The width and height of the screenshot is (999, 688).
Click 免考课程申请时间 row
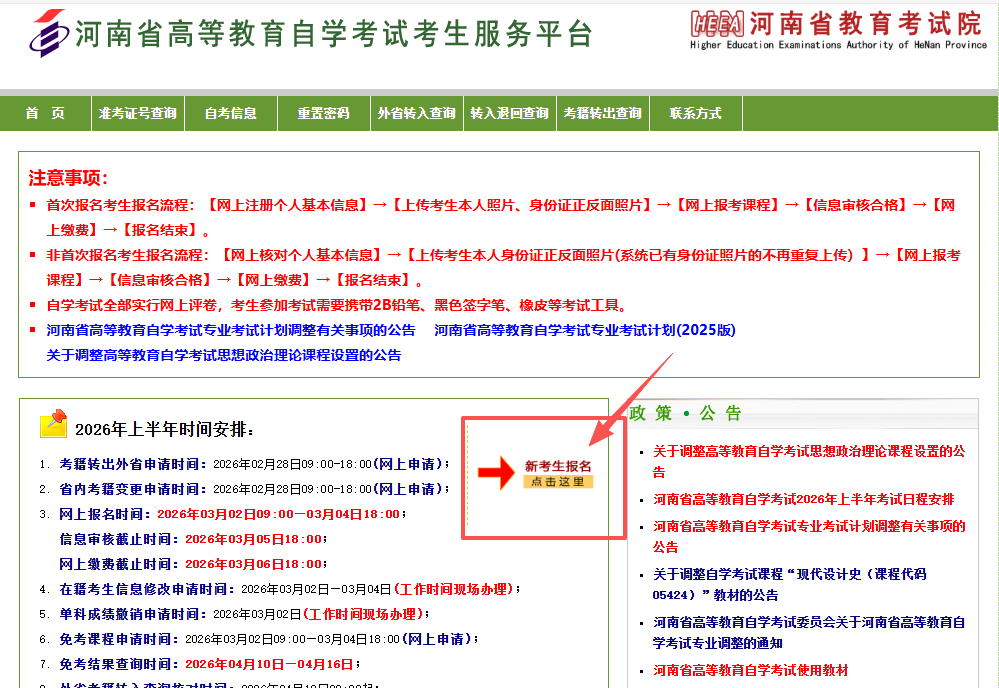(268, 639)
